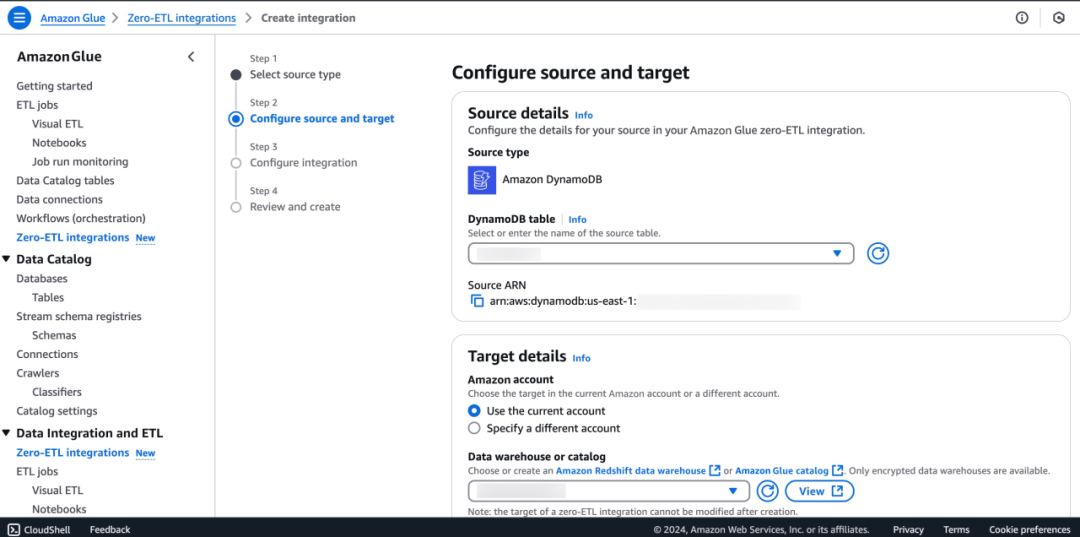Viewport: 1080px width, 537px height.
Task: Go to Step 1 Select source type
Action: point(295,74)
